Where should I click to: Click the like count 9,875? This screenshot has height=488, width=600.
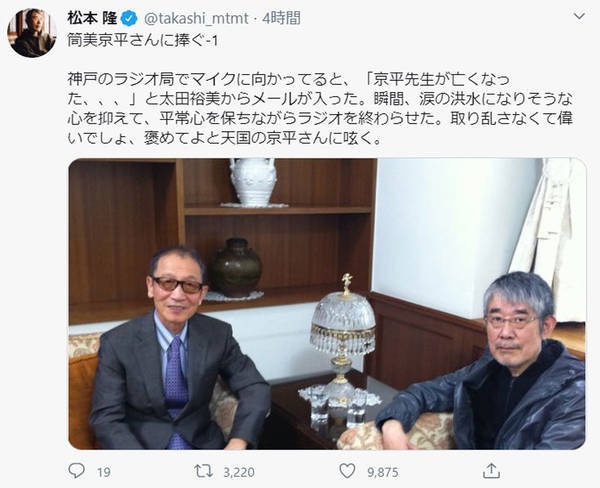[x=383, y=472]
